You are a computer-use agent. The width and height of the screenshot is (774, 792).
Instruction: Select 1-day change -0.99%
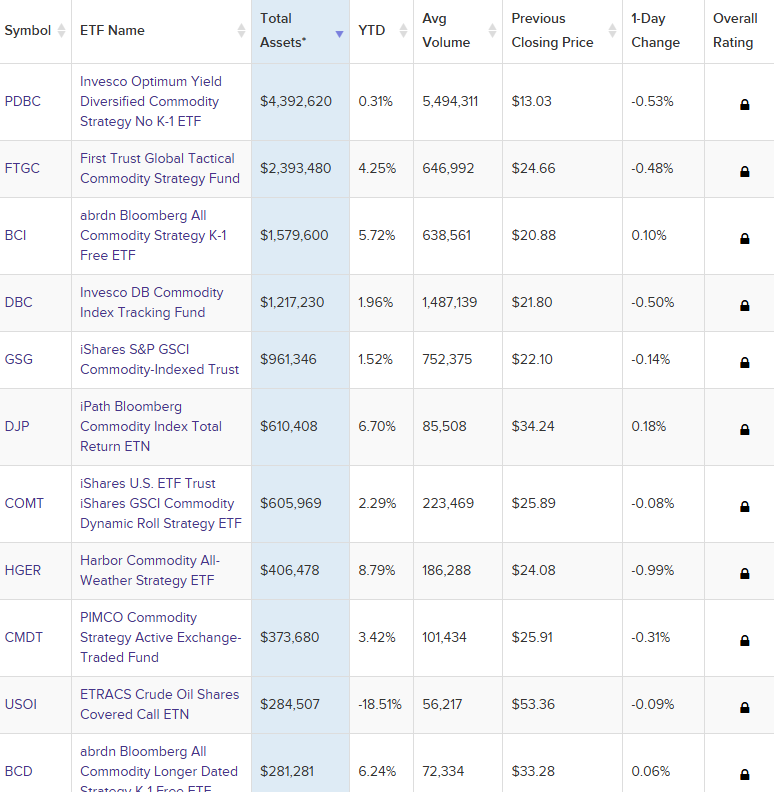pos(653,570)
